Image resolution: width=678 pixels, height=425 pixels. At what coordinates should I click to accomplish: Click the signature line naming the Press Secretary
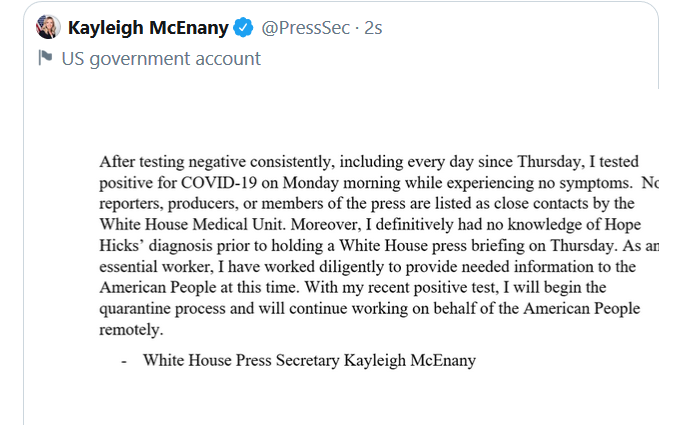(310, 361)
